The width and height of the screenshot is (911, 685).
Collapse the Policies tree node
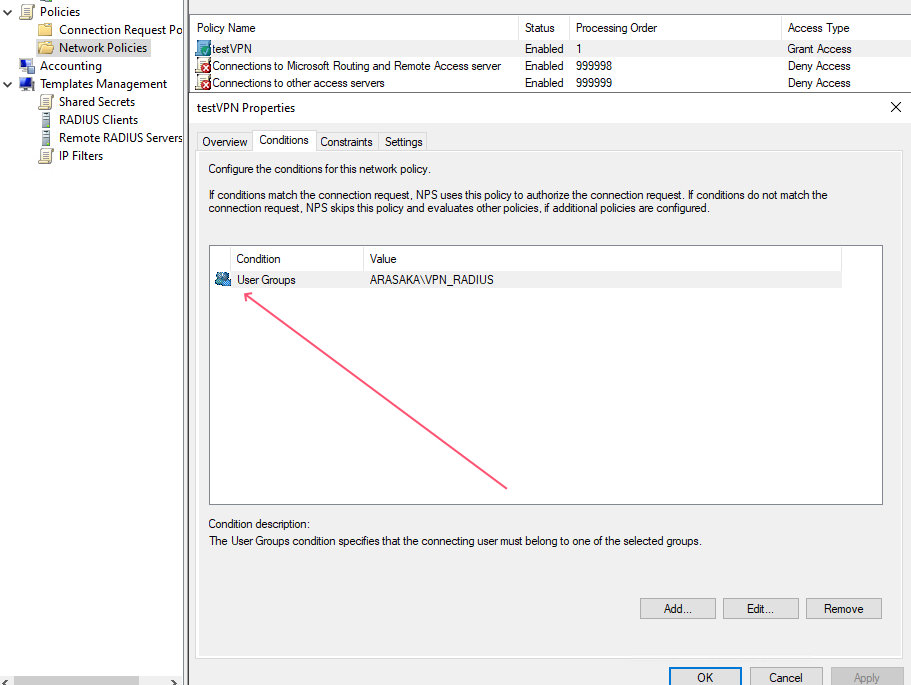click(8, 12)
